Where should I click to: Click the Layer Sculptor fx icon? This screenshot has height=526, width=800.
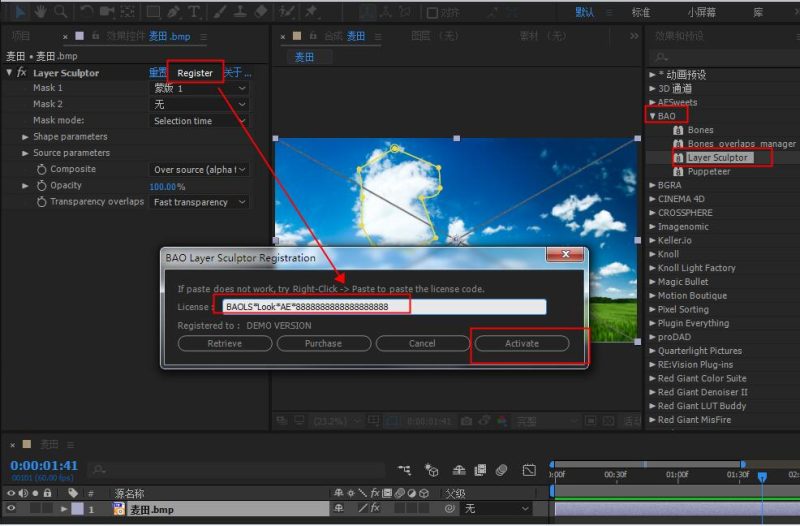pyautogui.click(x=21, y=72)
